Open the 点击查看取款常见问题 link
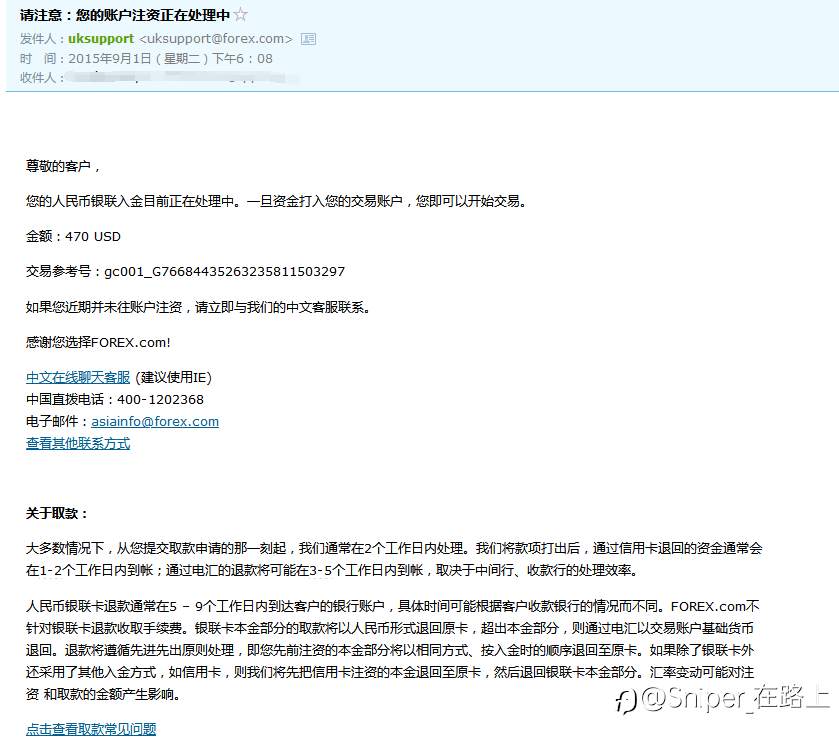The image size is (839, 746). (x=91, y=729)
